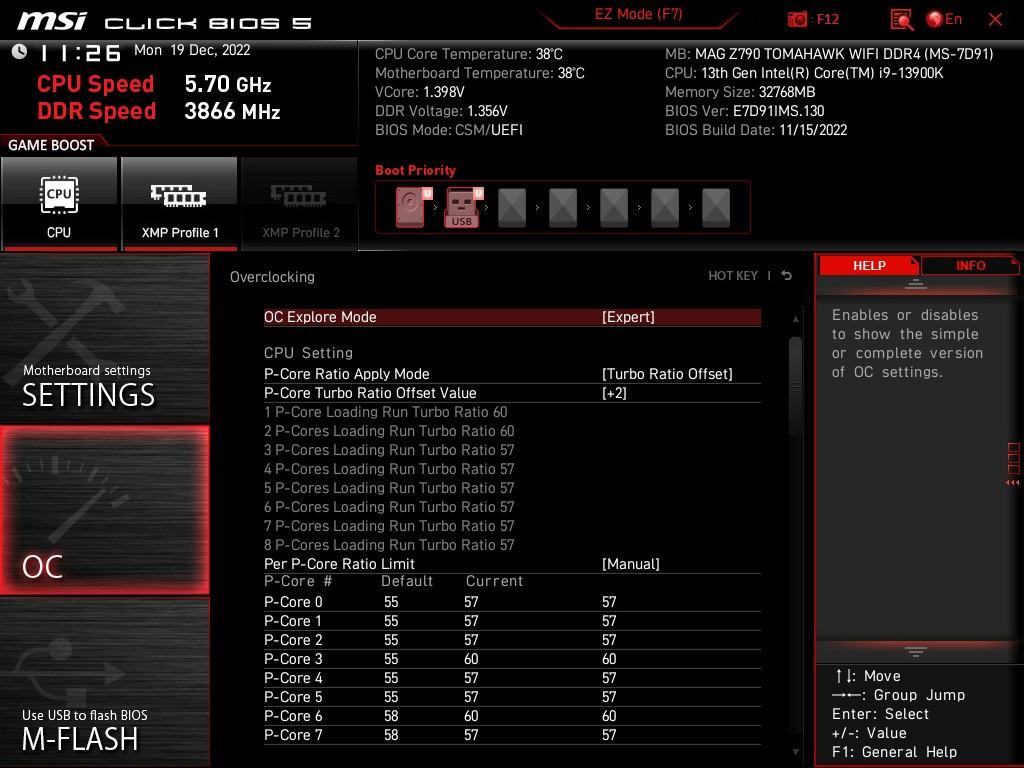Select hard disk boot priority device
1024x768 pixels.
pyautogui.click(x=414, y=207)
